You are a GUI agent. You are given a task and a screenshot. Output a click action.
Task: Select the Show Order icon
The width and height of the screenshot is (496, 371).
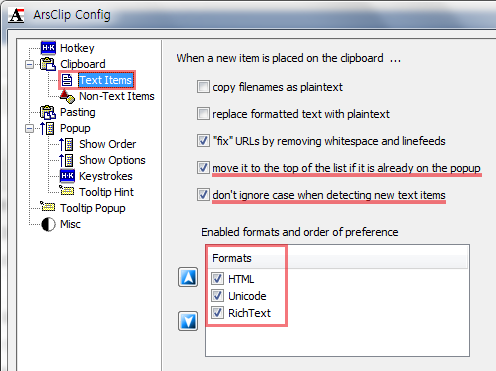click(66, 144)
